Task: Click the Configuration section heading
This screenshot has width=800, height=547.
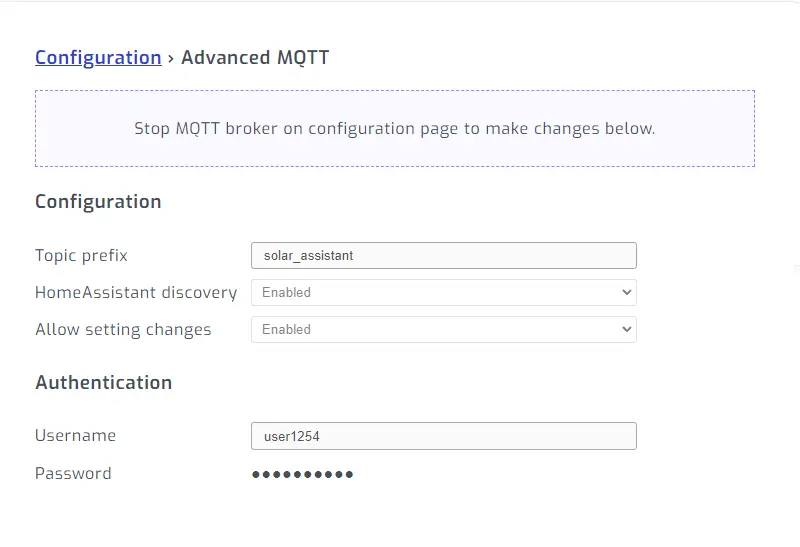Action: point(98,201)
